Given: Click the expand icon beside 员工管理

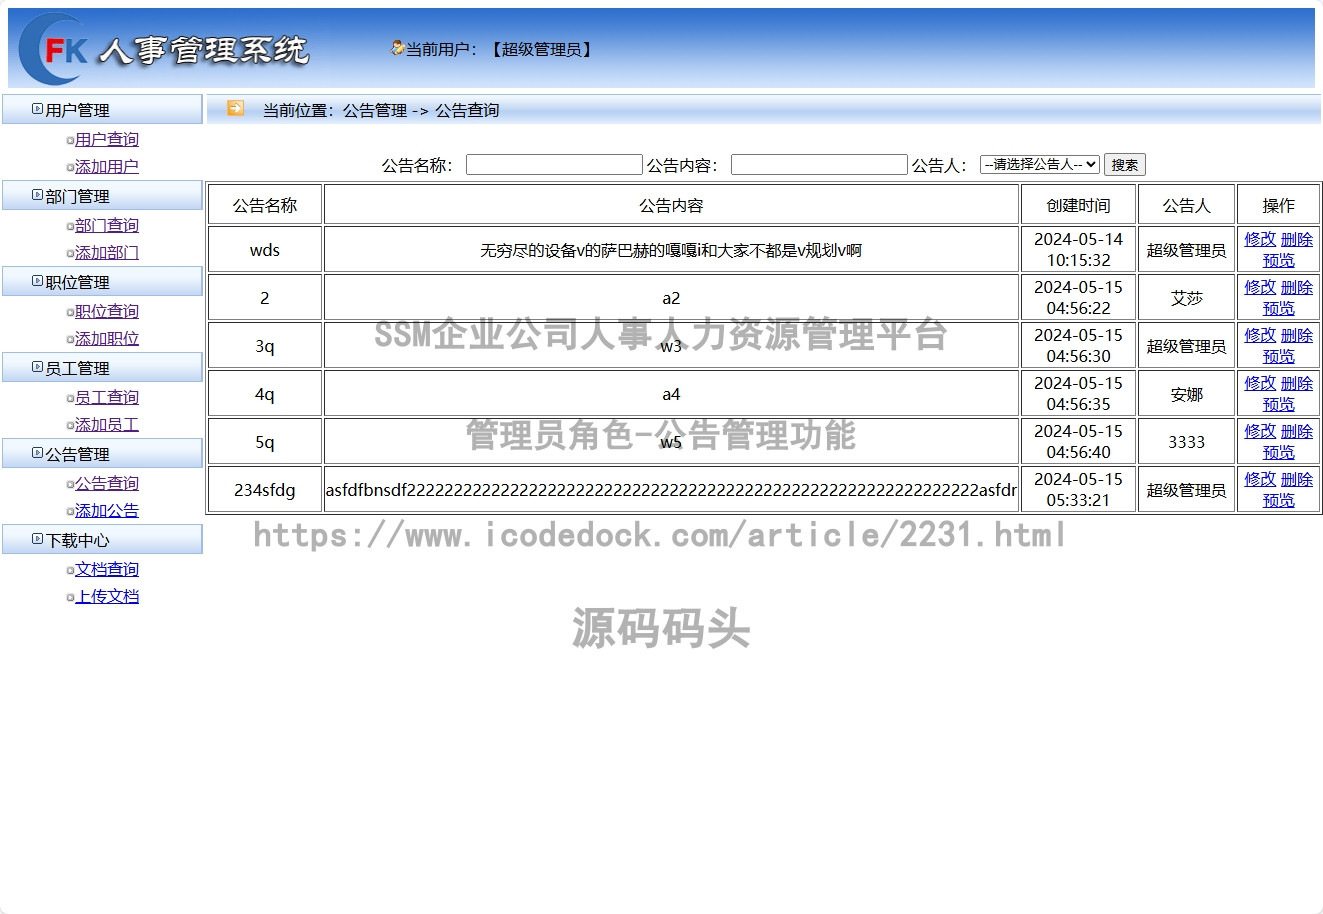Looking at the screenshot, I should [x=37, y=367].
